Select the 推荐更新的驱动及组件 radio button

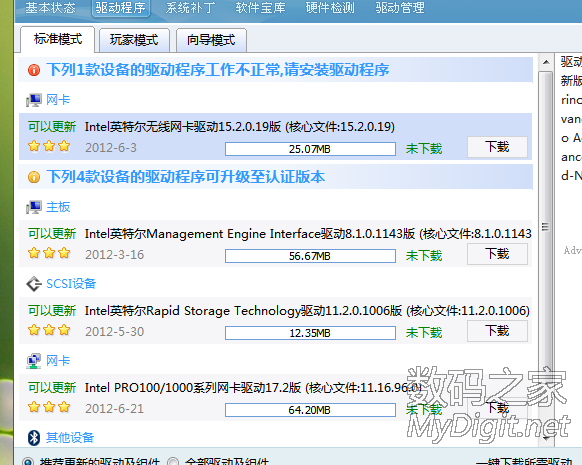click(x=28, y=462)
